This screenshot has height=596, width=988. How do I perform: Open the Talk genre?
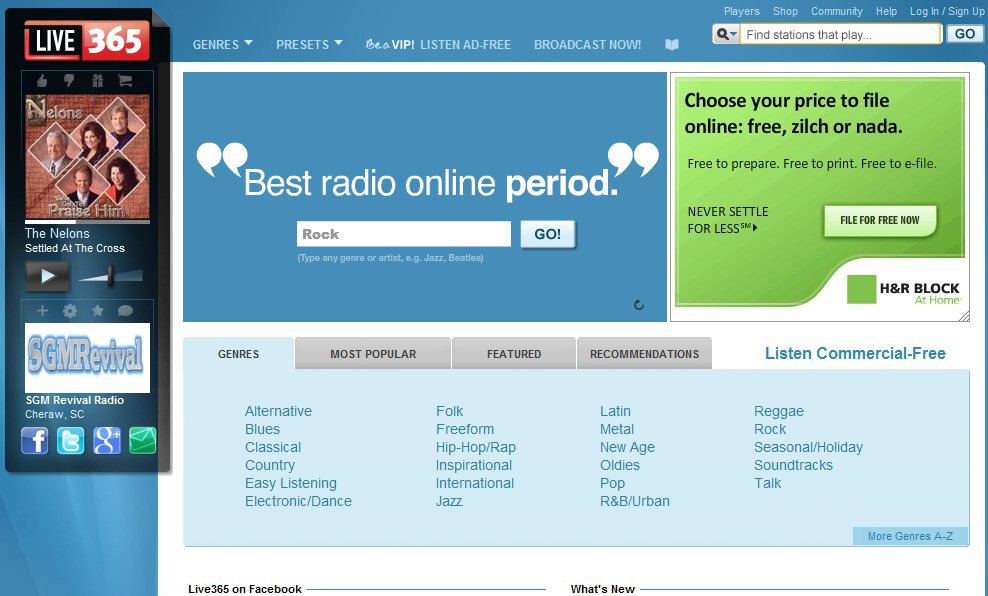[767, 483]
